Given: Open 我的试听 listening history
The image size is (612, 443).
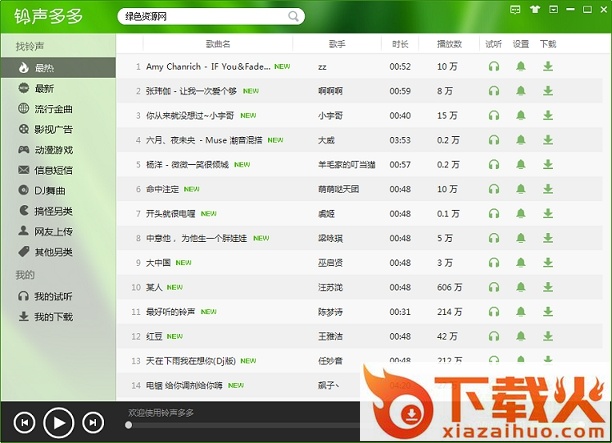Looking at the screenshot, I should coord(53,296).
